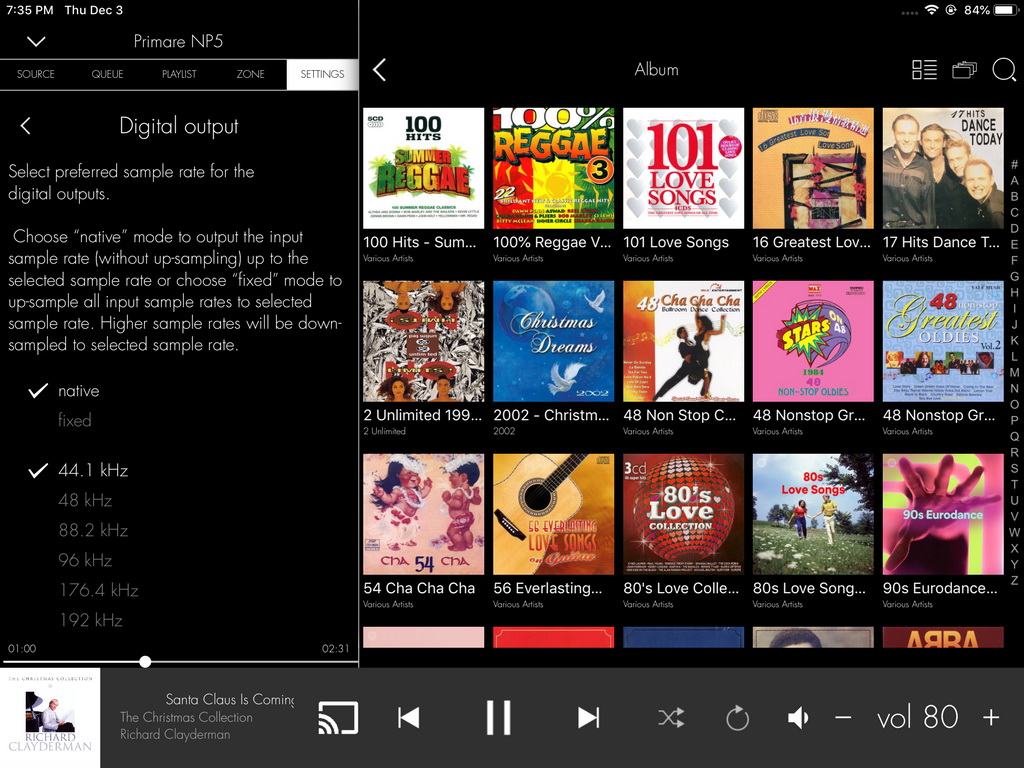This screenshot has width=1024, height=768.
Task: Choose the 176.4 kHz sample rate
Action: [x=99, y=590]
